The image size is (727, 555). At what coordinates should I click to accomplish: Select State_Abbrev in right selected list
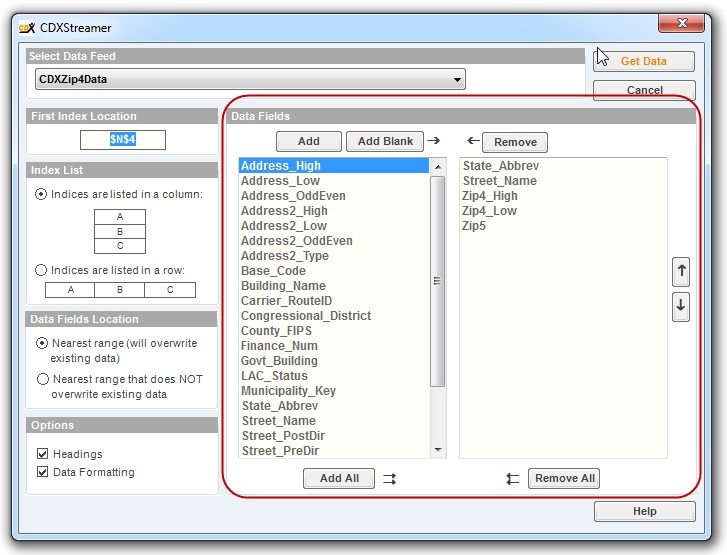point(563,166)
